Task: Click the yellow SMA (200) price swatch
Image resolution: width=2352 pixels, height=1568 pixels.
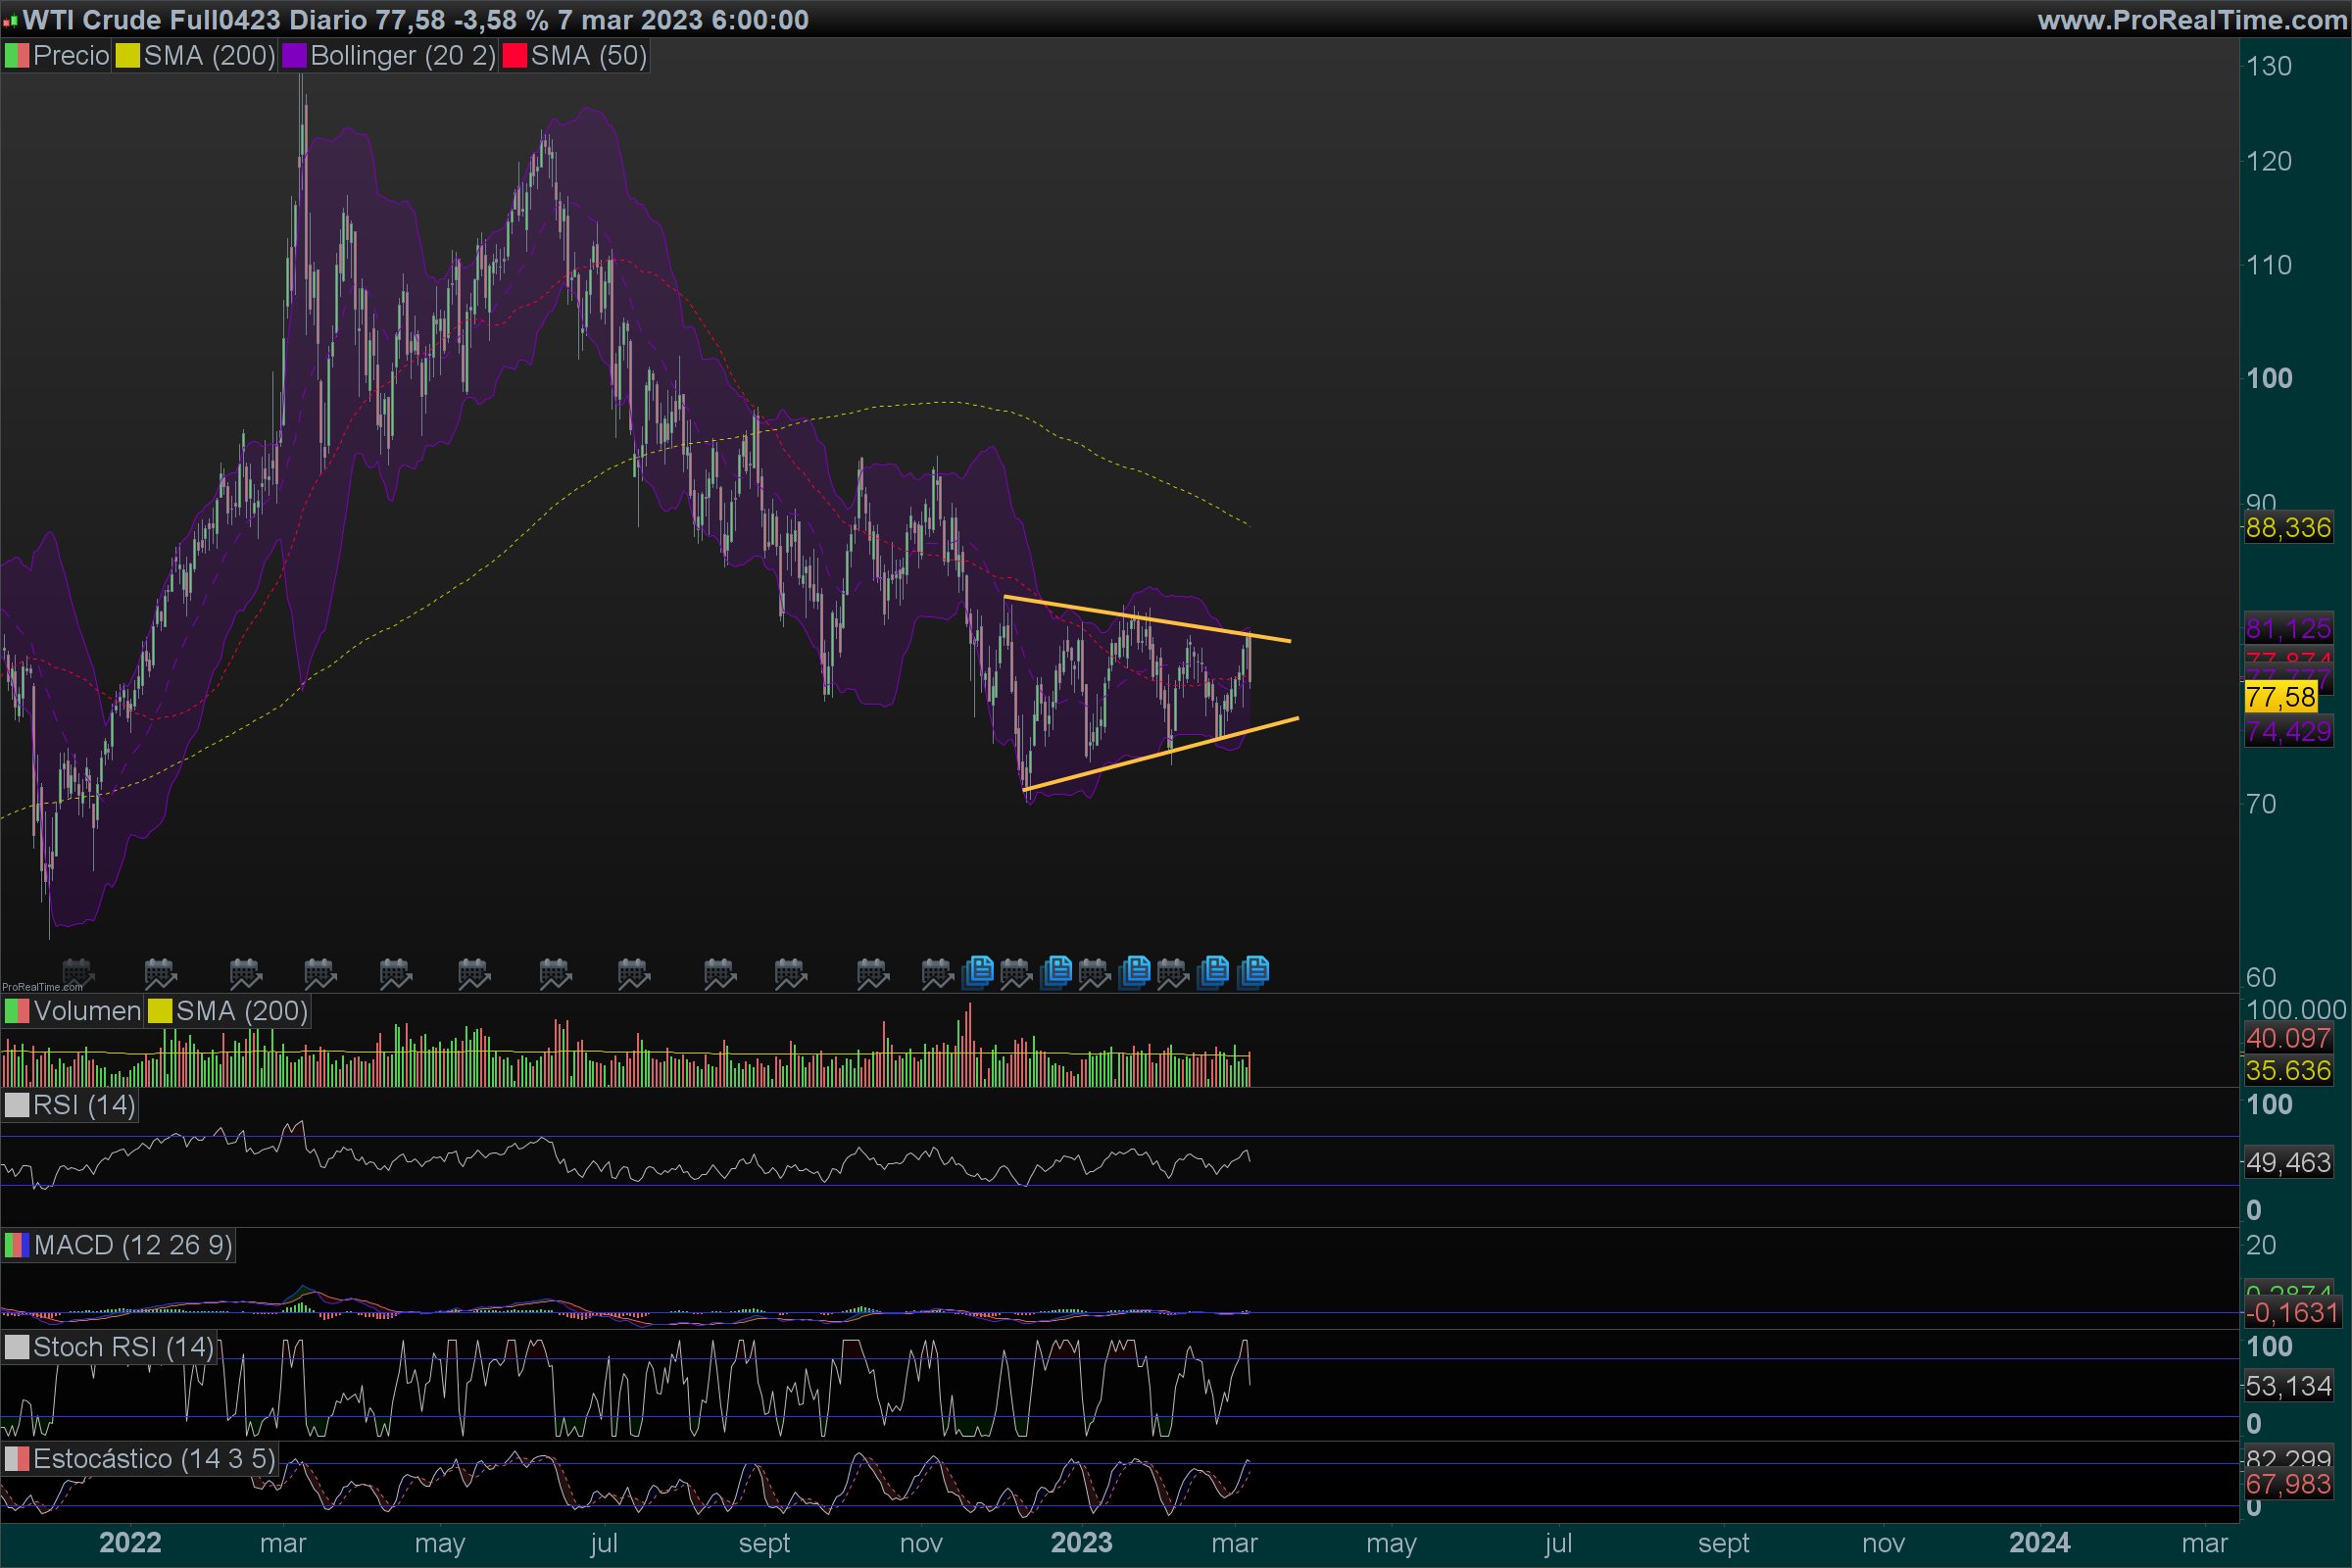Action: pos(127,56)
